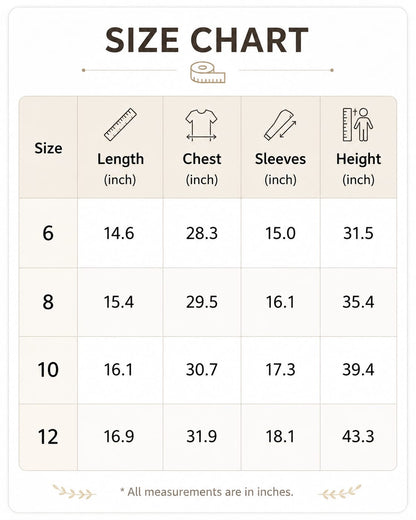Click size 6 row label

point(48,233)
